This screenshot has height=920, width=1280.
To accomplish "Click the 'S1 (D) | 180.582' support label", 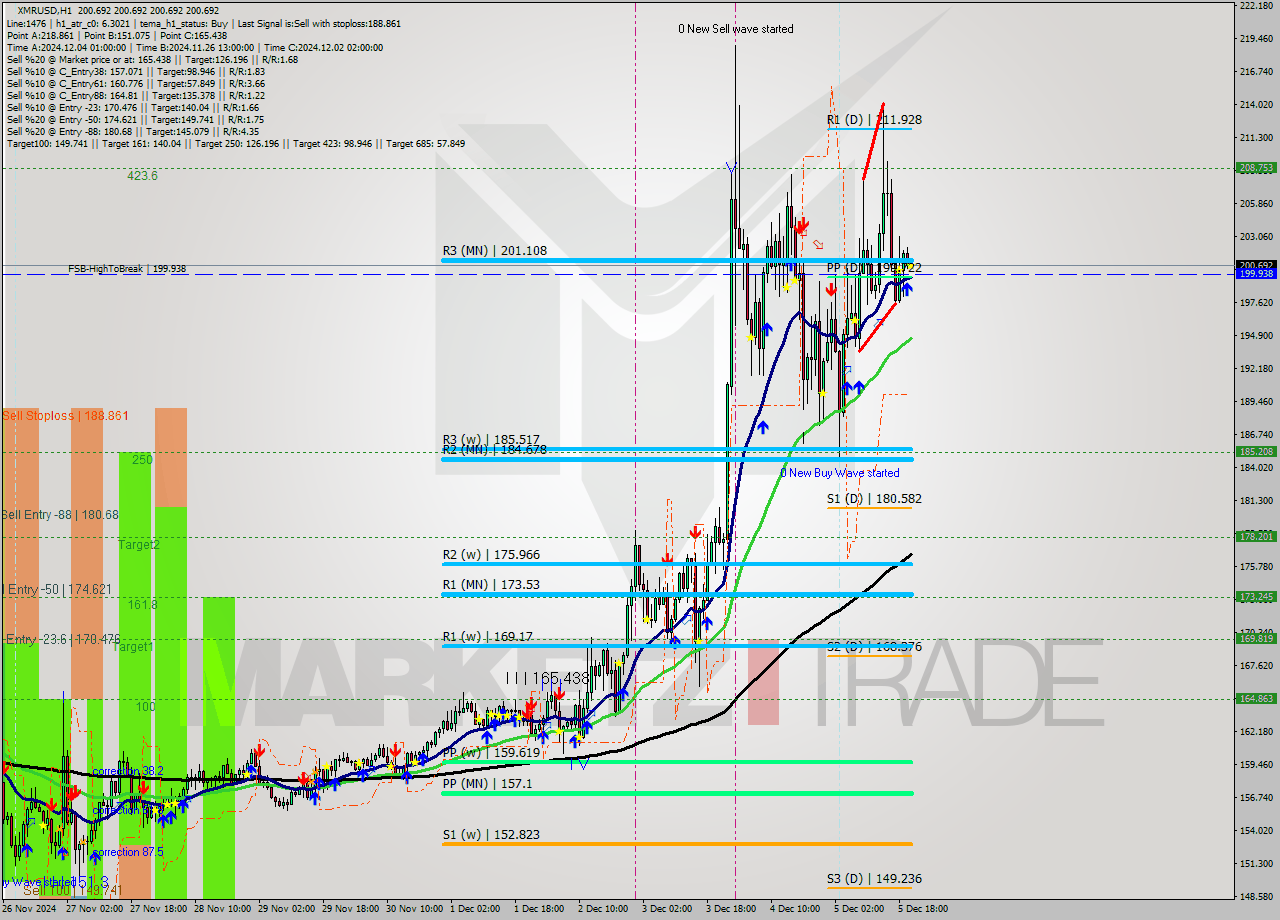I will (874, 498).
